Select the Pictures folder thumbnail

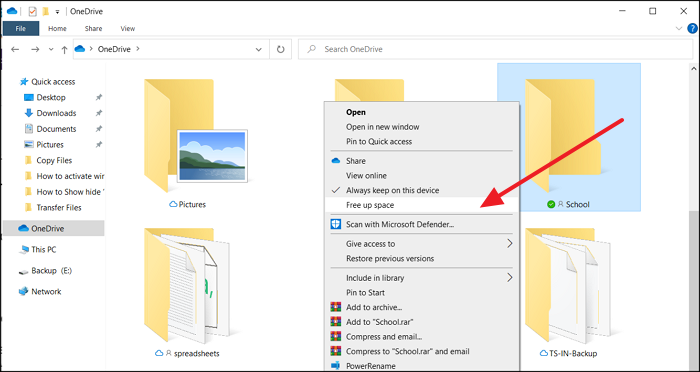[x=196, y=136]
